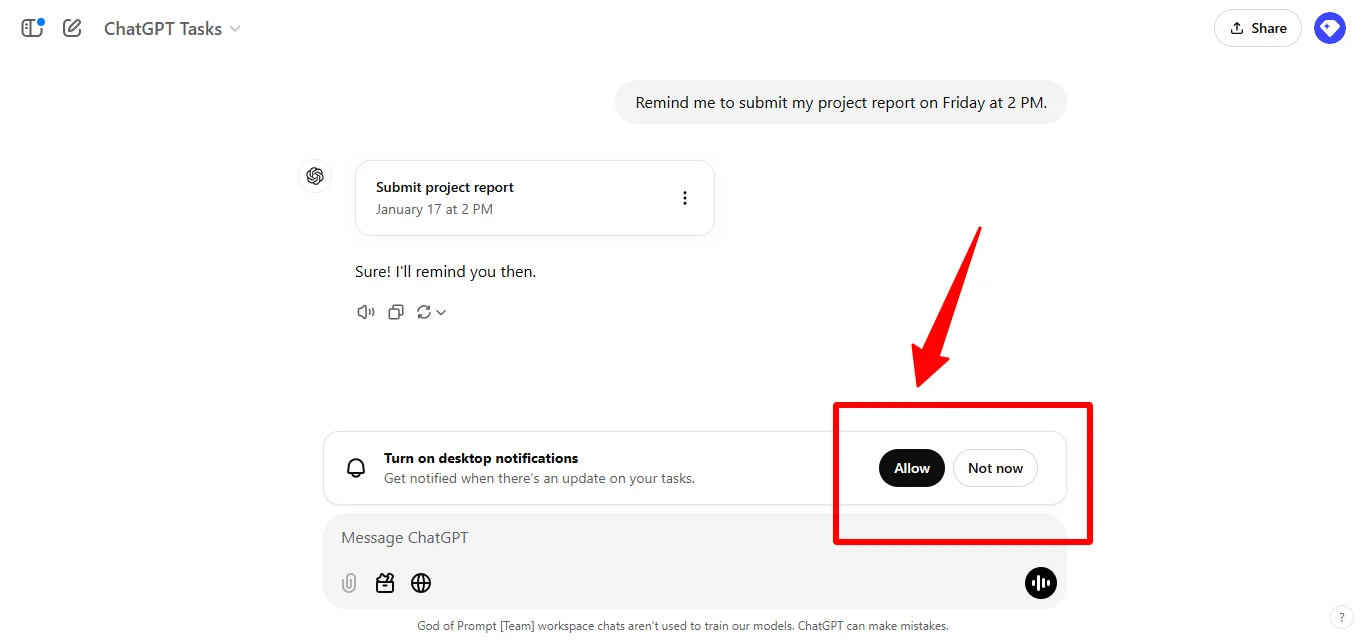
Task: Start voice mode with waveform button
Action: coord(1041,583)
